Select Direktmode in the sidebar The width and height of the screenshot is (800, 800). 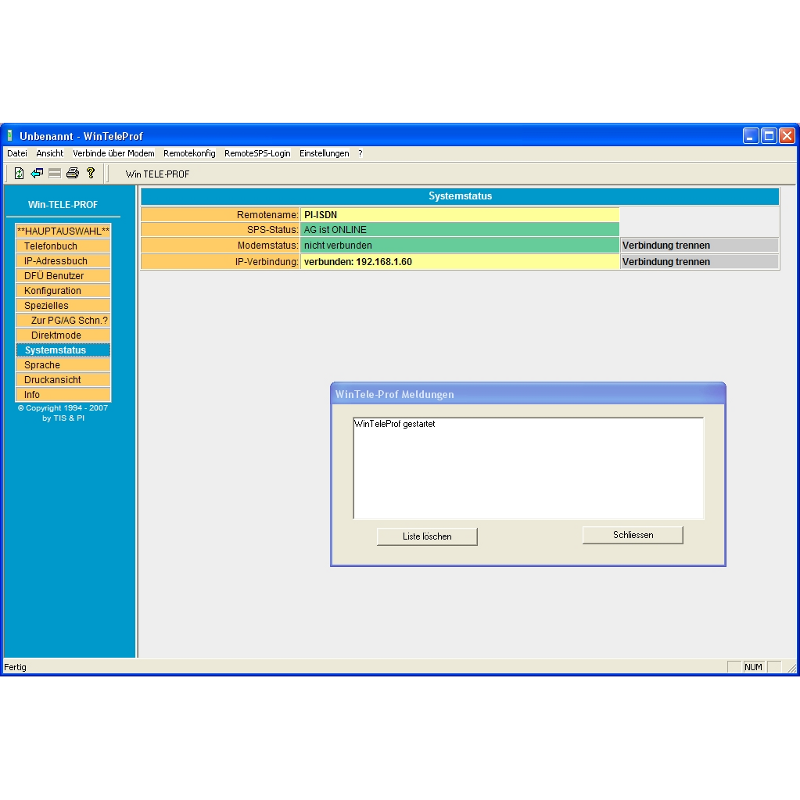point(63,335)
